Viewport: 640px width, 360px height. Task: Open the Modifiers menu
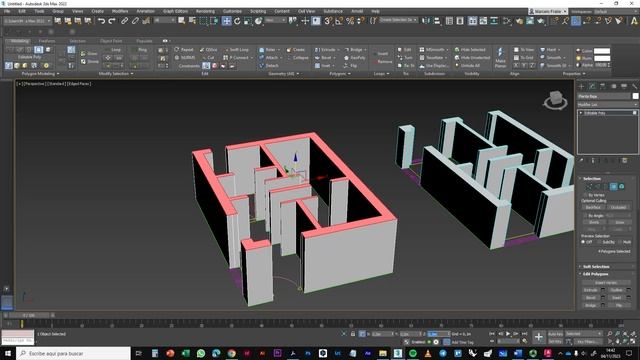[120, 11]
